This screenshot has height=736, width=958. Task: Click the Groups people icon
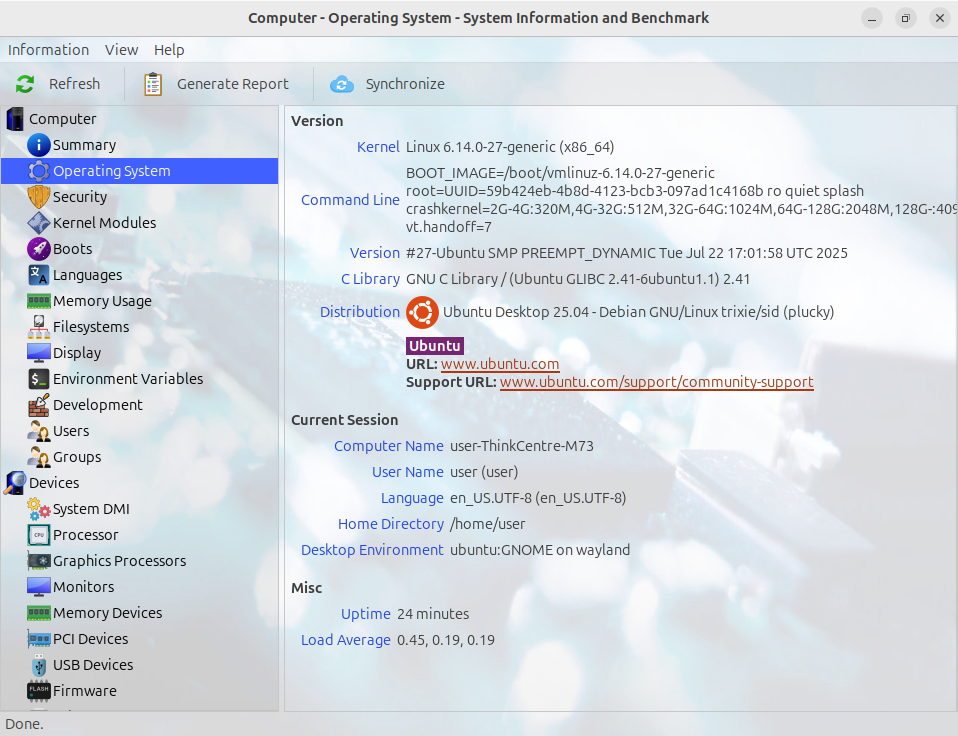pos(38,456)
